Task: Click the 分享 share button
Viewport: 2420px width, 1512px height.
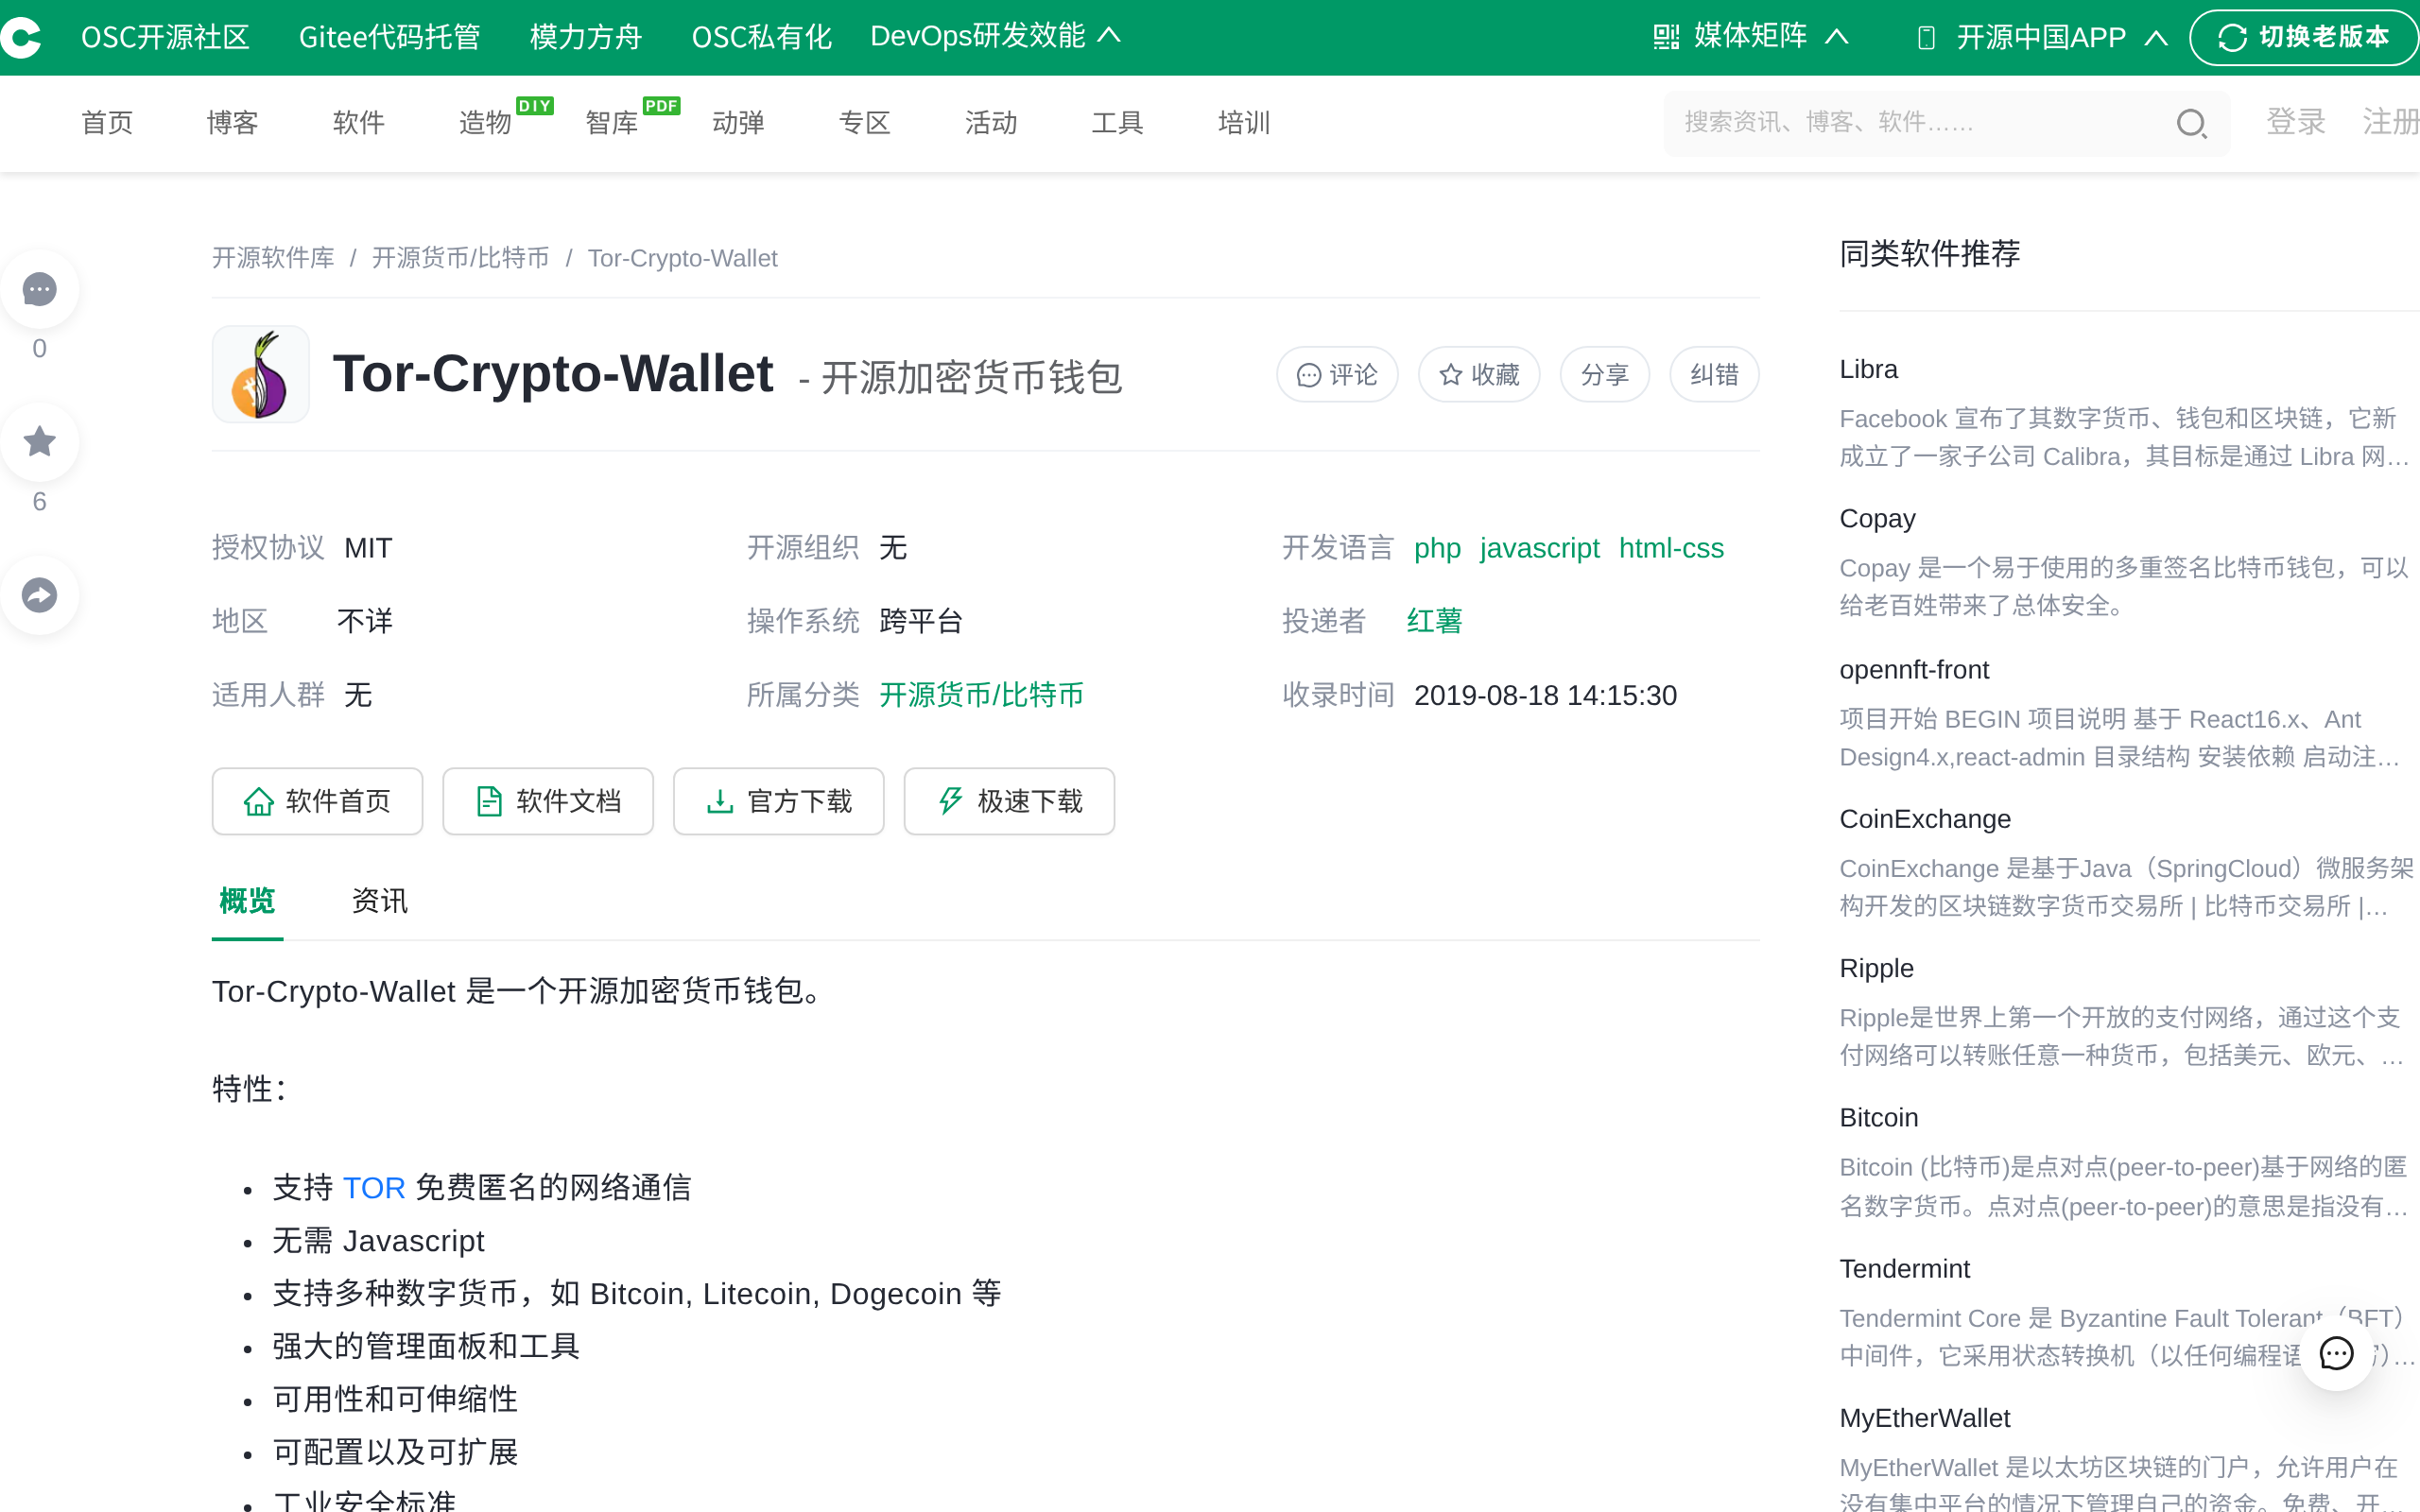Action: 1604,375
